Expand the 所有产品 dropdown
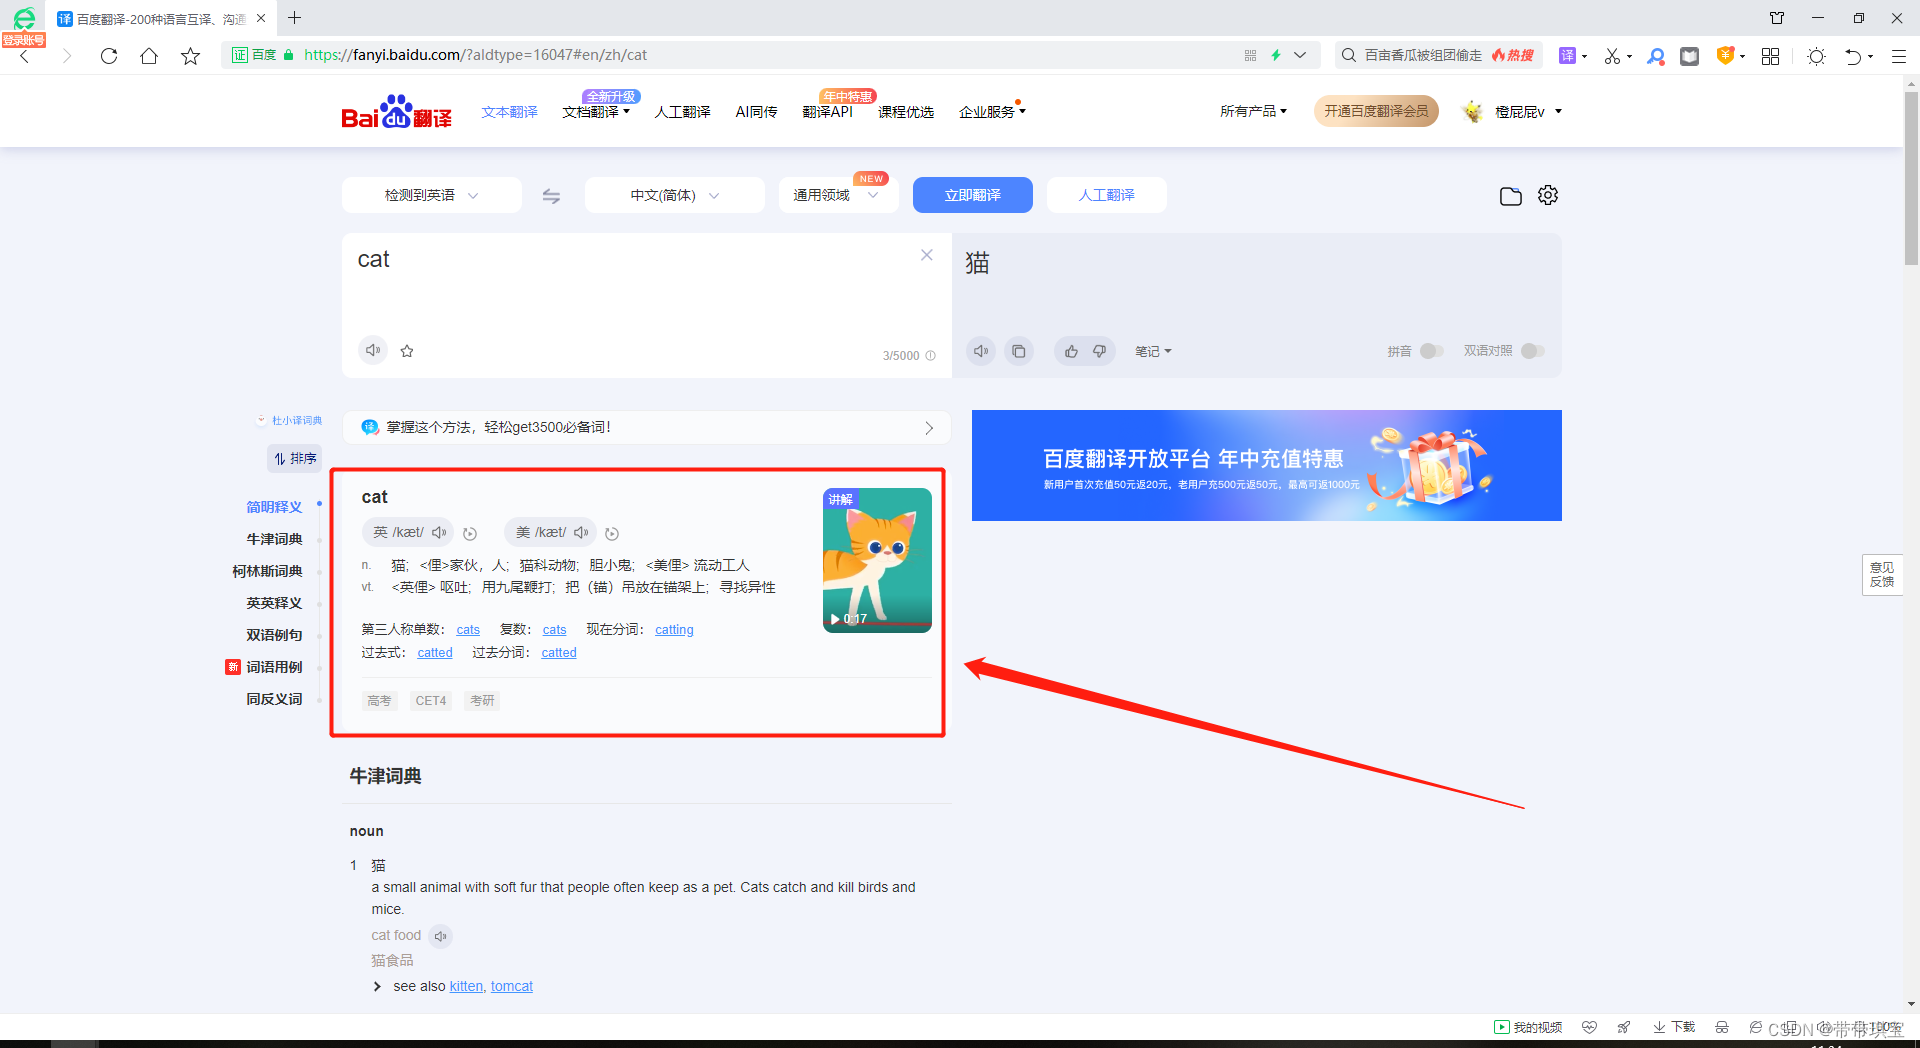 [1253, 111]
